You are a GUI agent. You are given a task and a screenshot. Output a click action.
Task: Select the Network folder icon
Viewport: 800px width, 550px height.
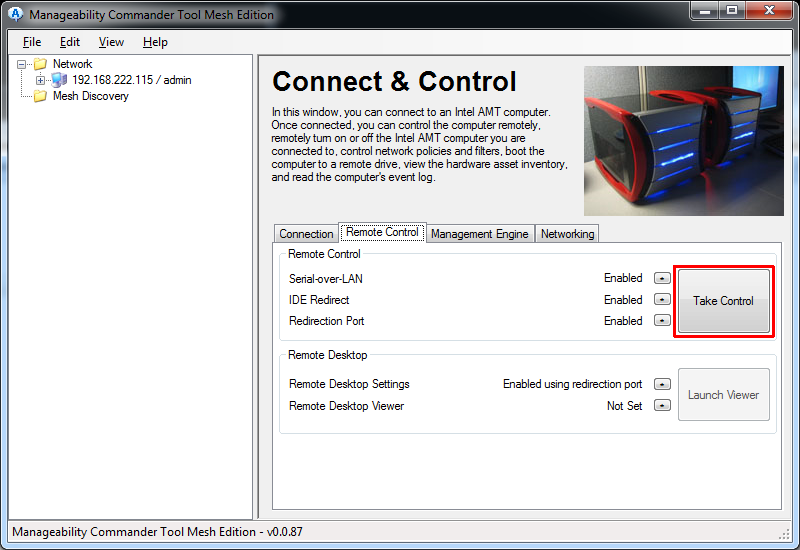pyautogui.click(x=40, y=64)
